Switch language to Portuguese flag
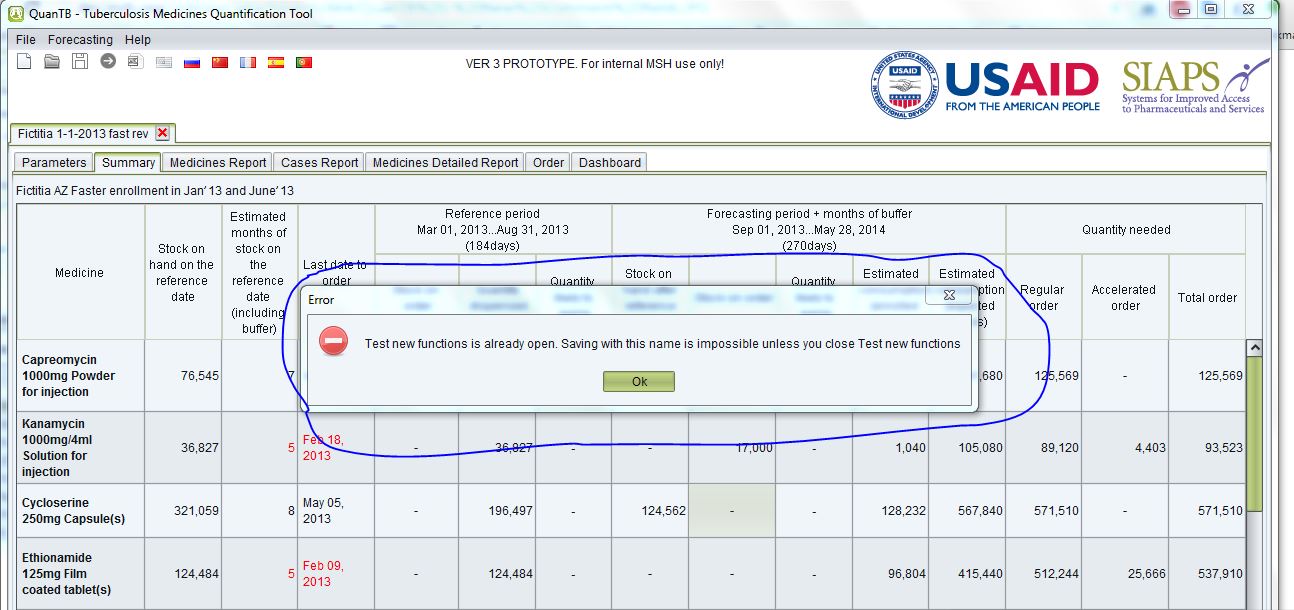Screen dimensions: 1294x610 (304, 62)
